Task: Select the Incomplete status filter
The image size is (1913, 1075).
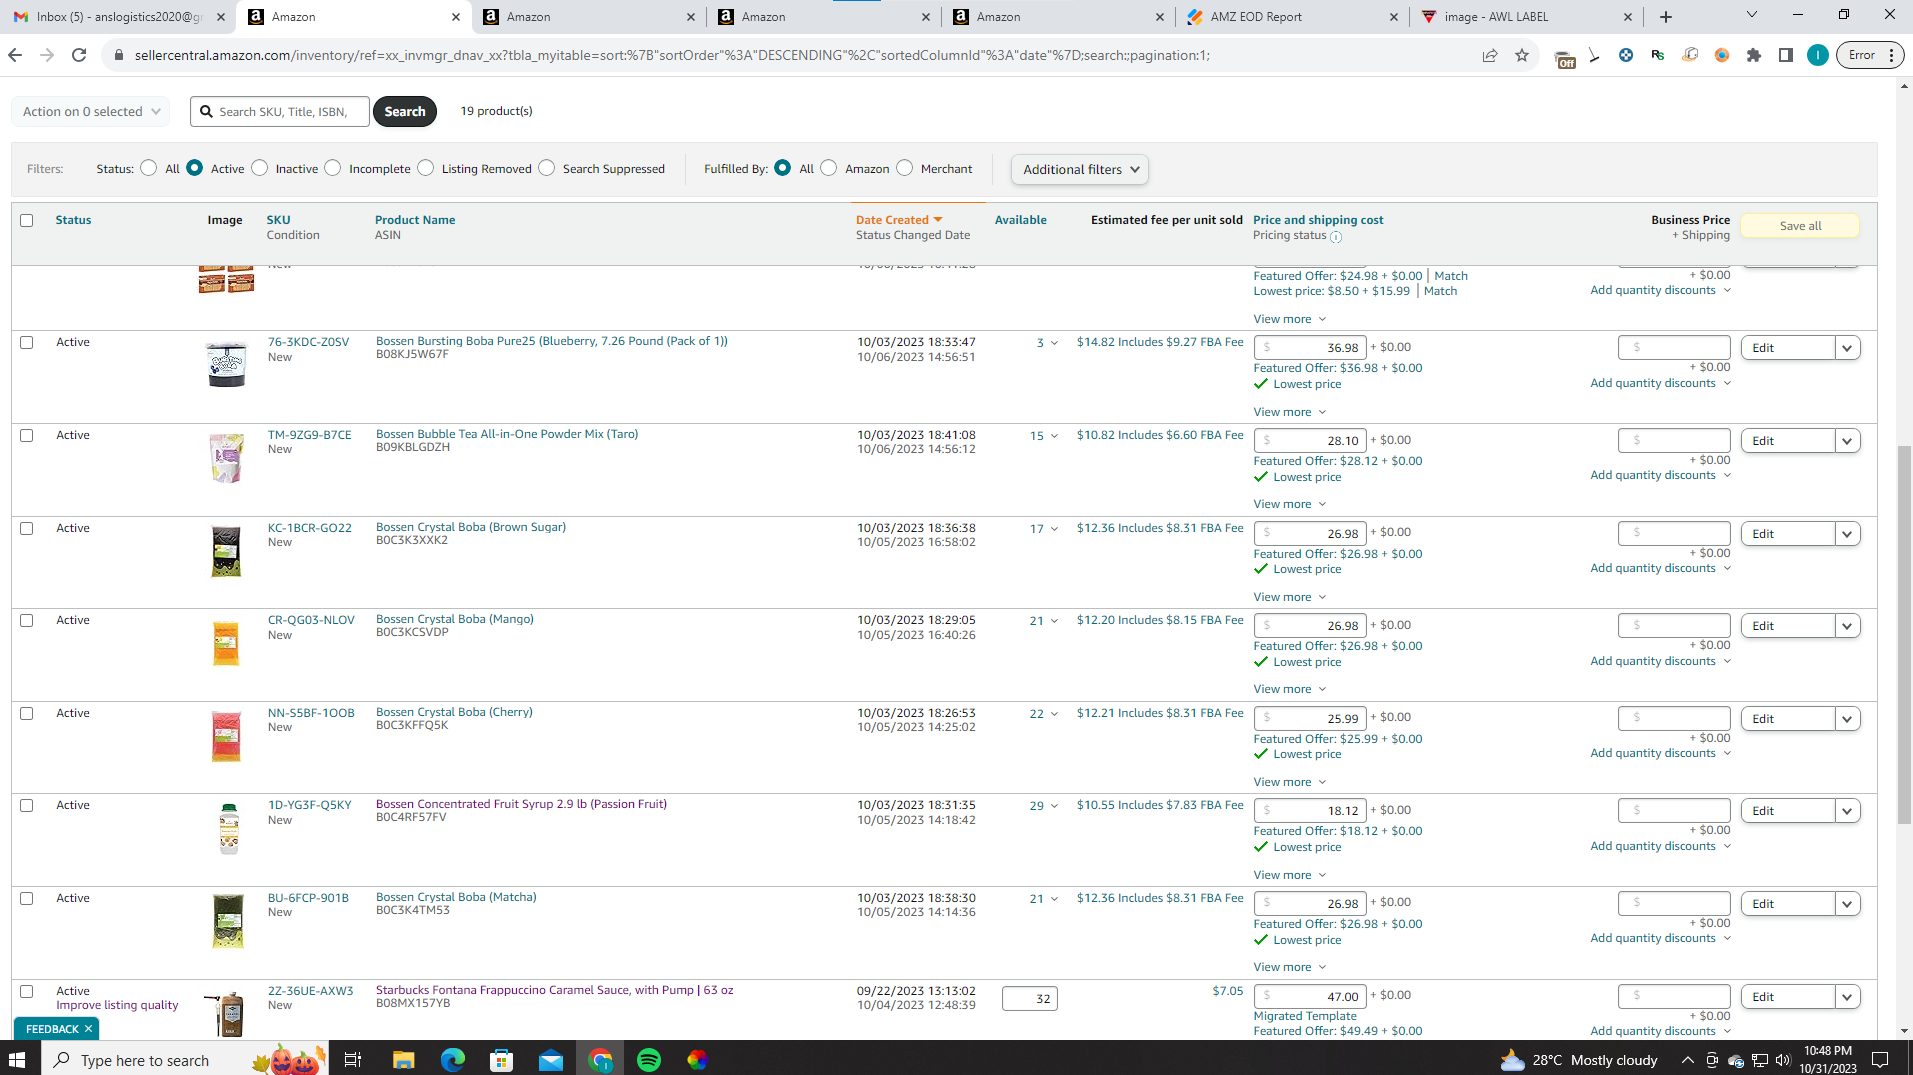Action: 333,168
